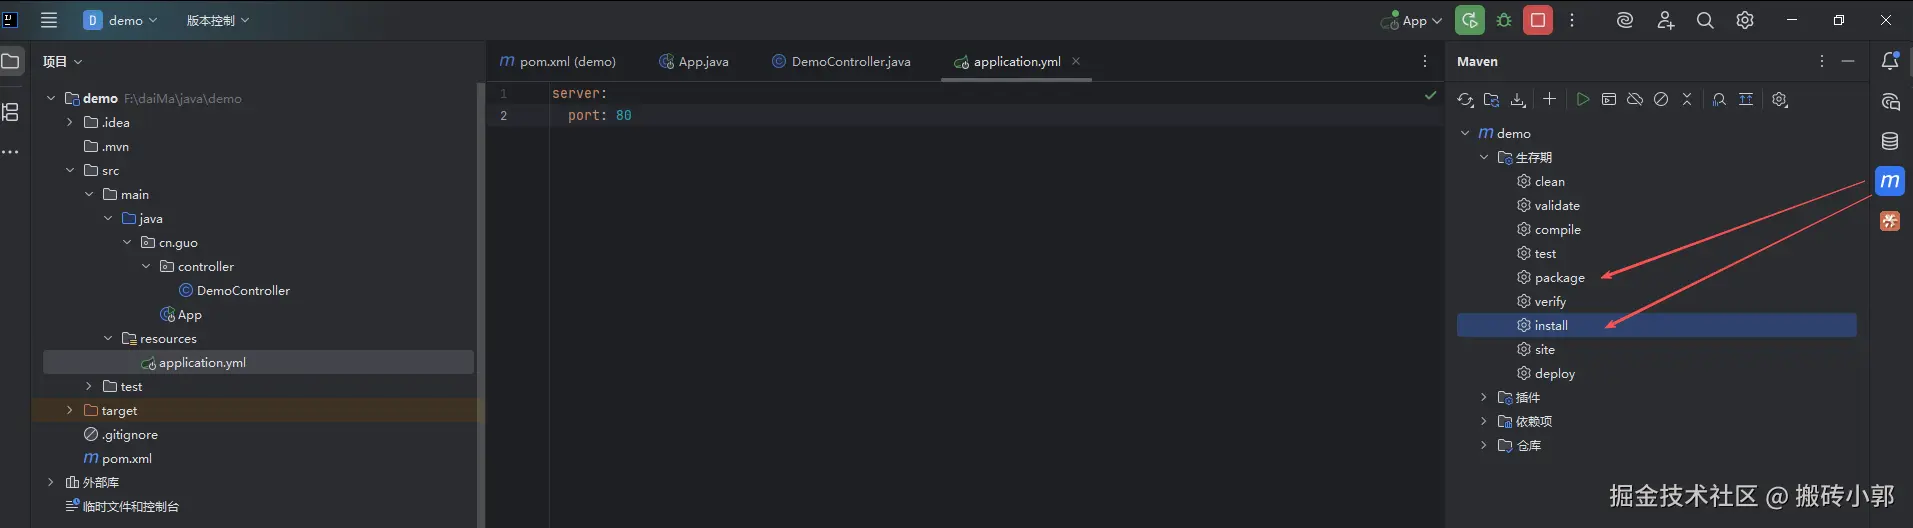1913x528 pixels.
Task: Click the Maven reload all projects icon
Action: point(1465,100)
